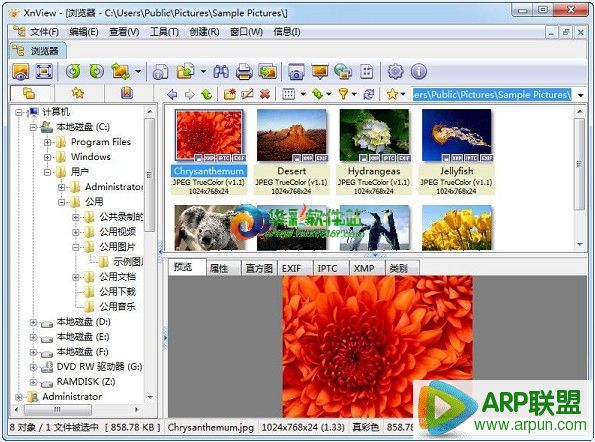The height and width of the screenshot is (442, 595).
Task: Click the about info icon
Action: point(419,71)
